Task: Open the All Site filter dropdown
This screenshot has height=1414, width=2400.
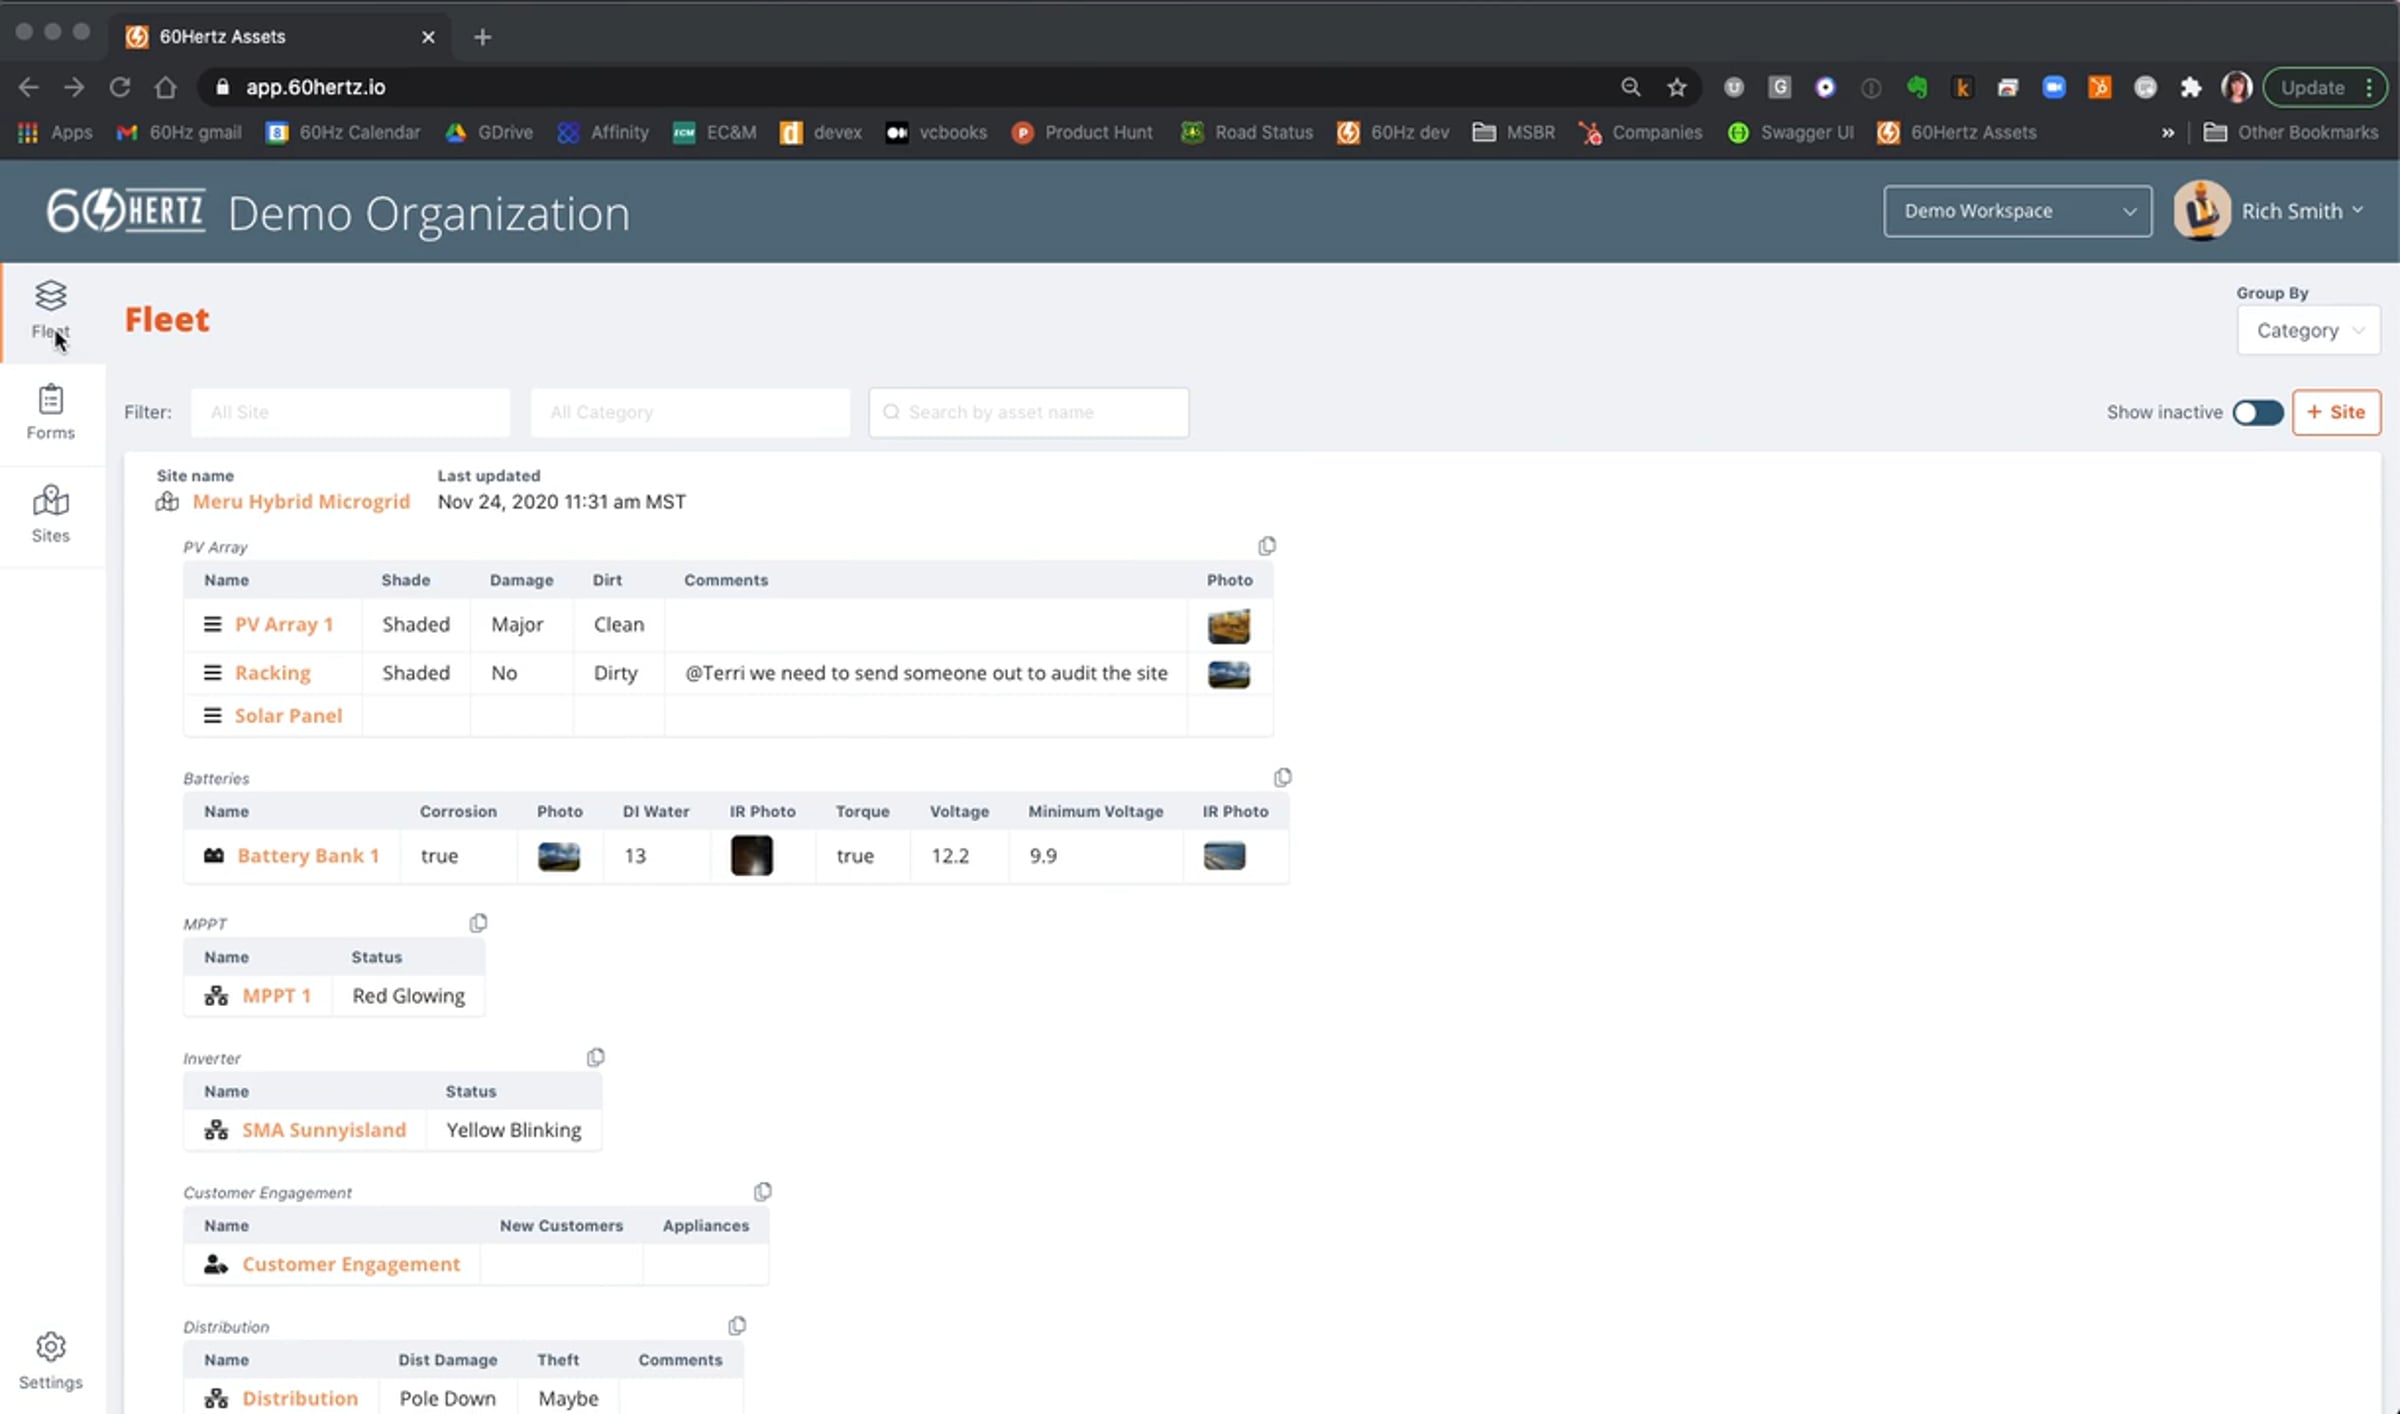Action: 350,412
